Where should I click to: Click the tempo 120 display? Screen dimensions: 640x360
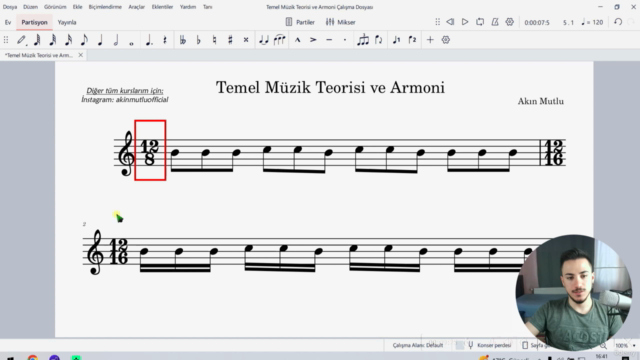592,22
